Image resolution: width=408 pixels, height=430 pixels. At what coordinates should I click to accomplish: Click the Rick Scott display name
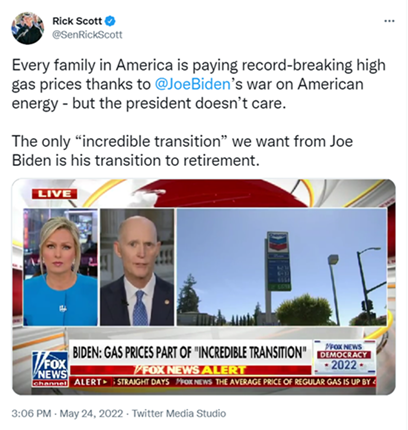click(77, 21)
